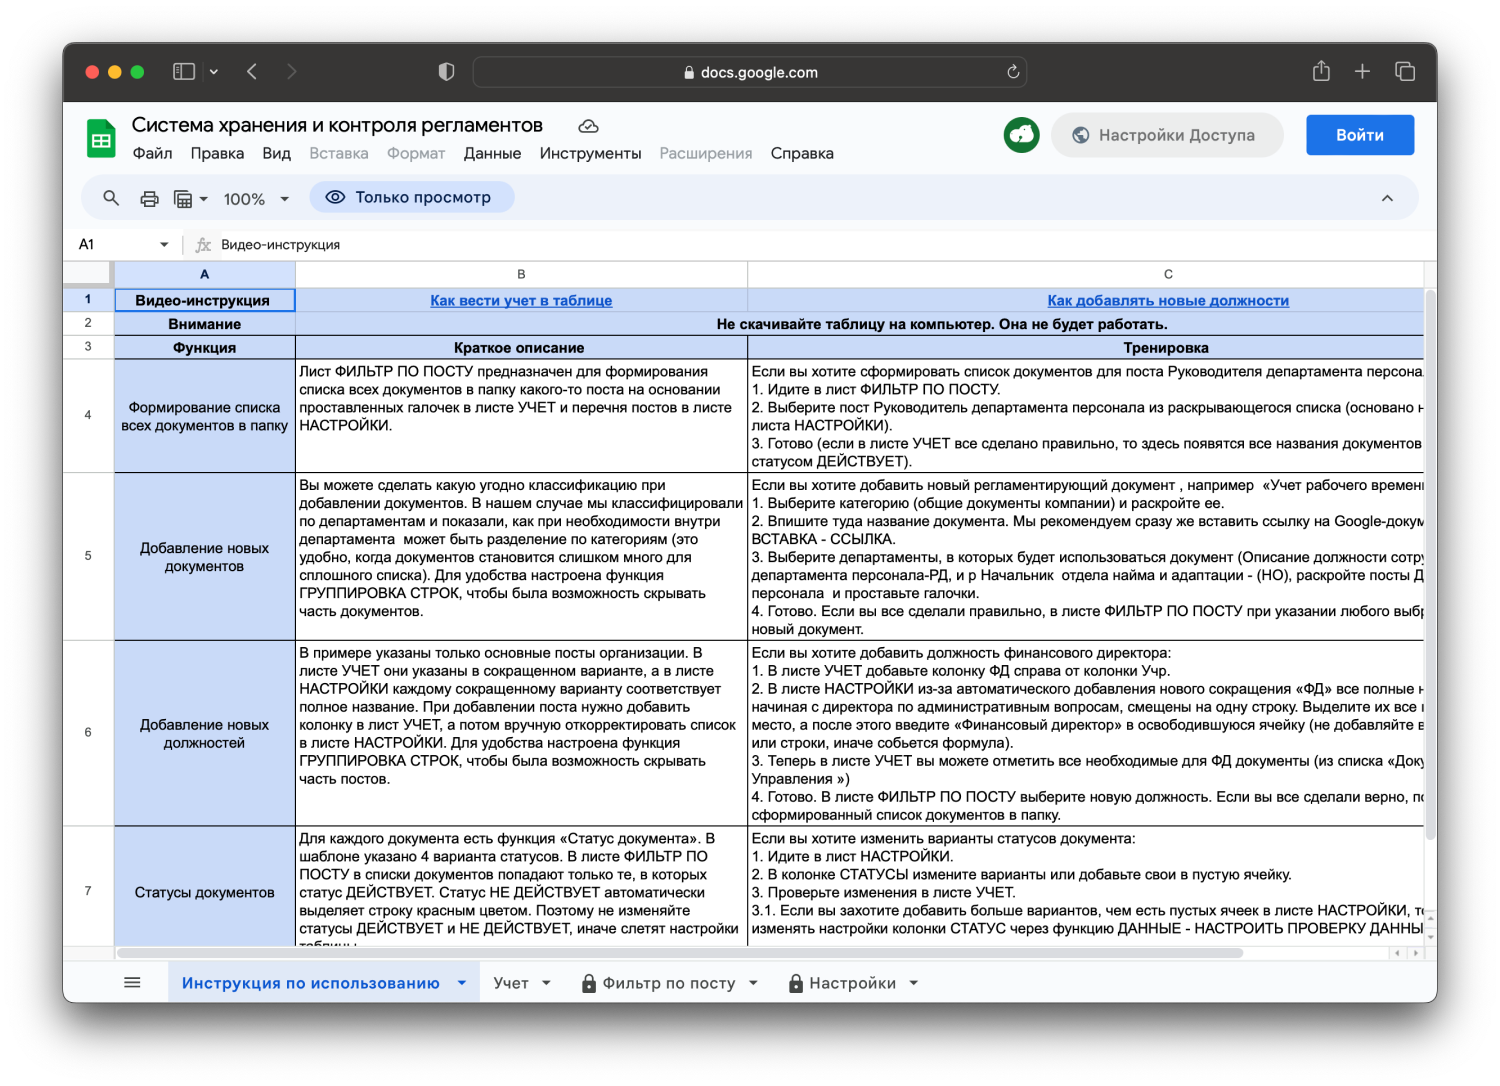
Task: Open the Вид menu
Action: [x=276, y=154]
